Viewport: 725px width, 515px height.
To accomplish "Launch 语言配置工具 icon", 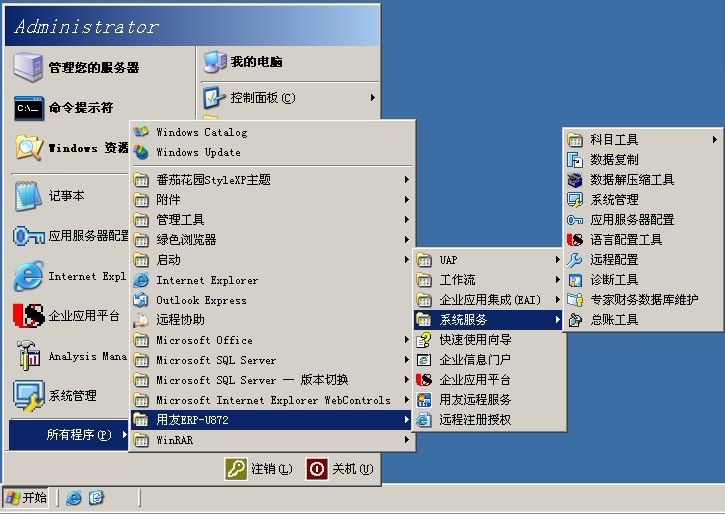I will tap(575, 240).
